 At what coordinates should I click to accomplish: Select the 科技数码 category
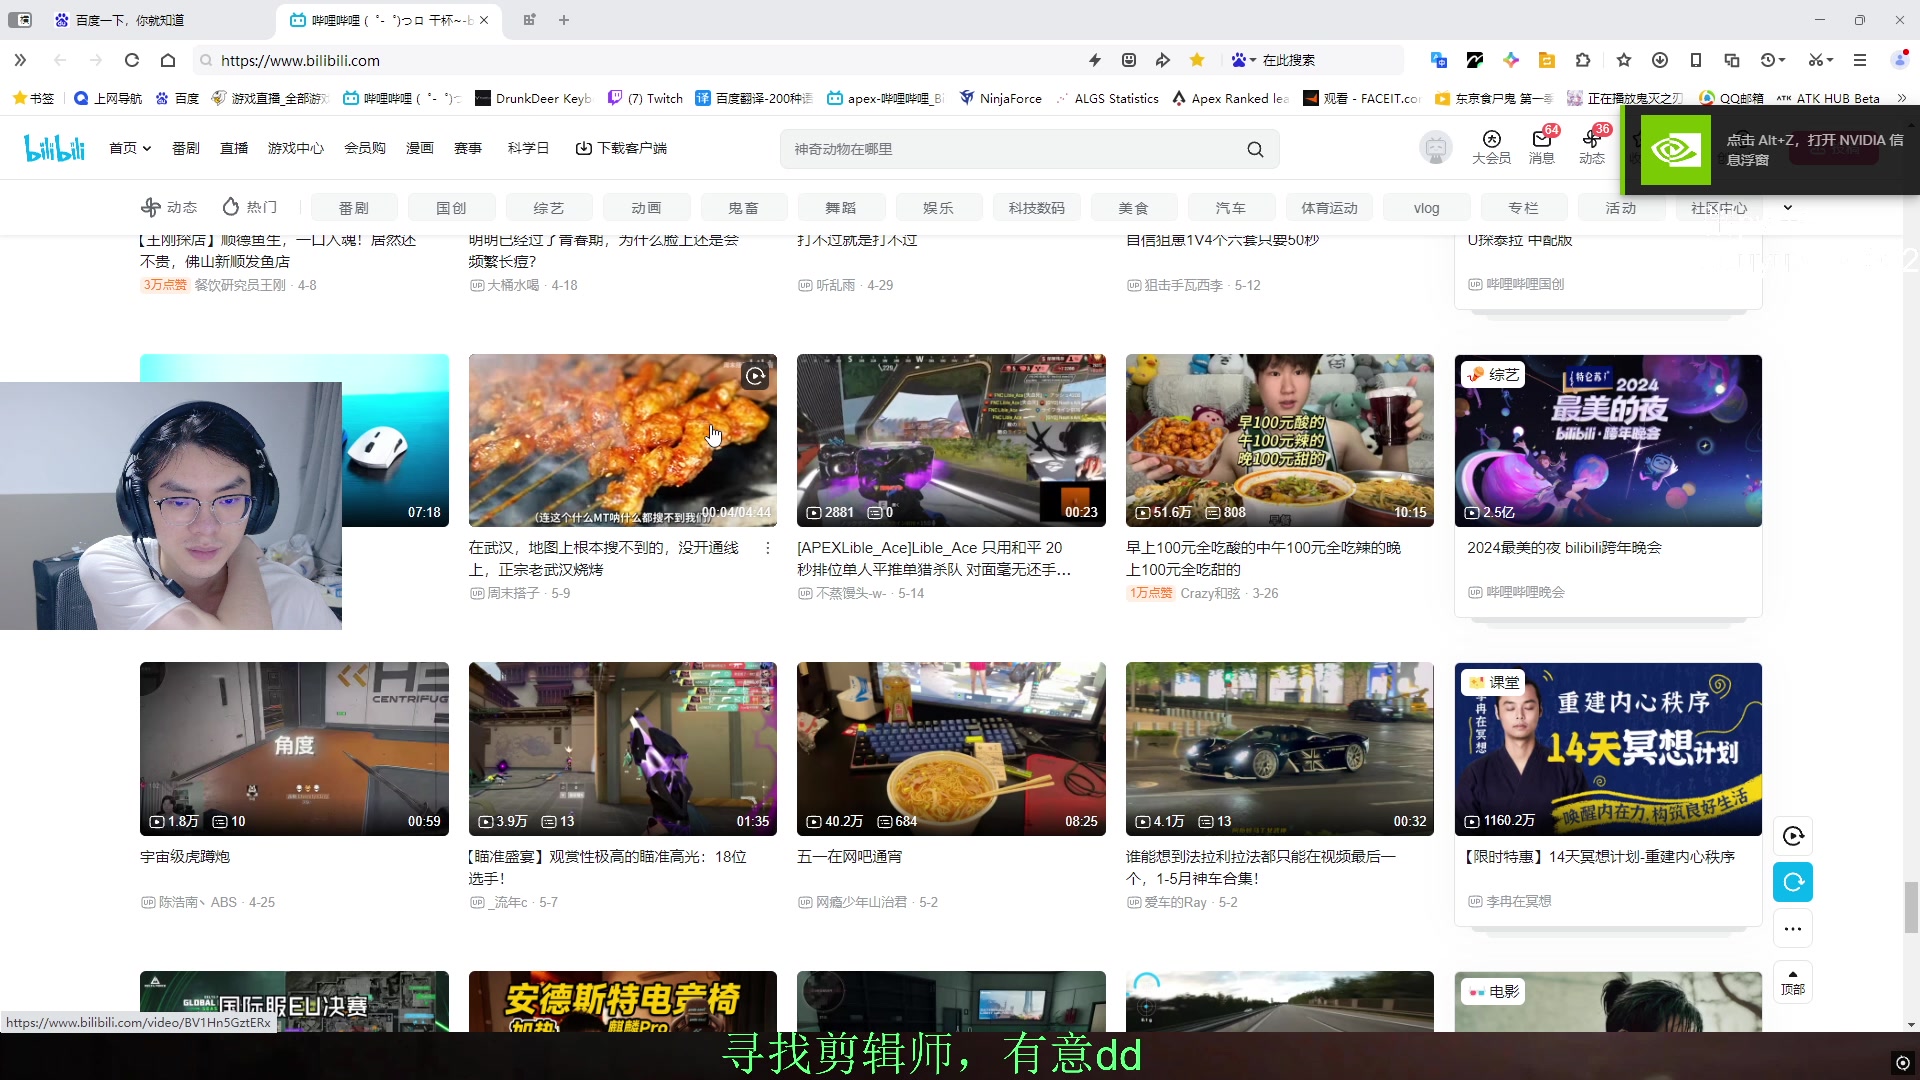tap(1036, 208)
